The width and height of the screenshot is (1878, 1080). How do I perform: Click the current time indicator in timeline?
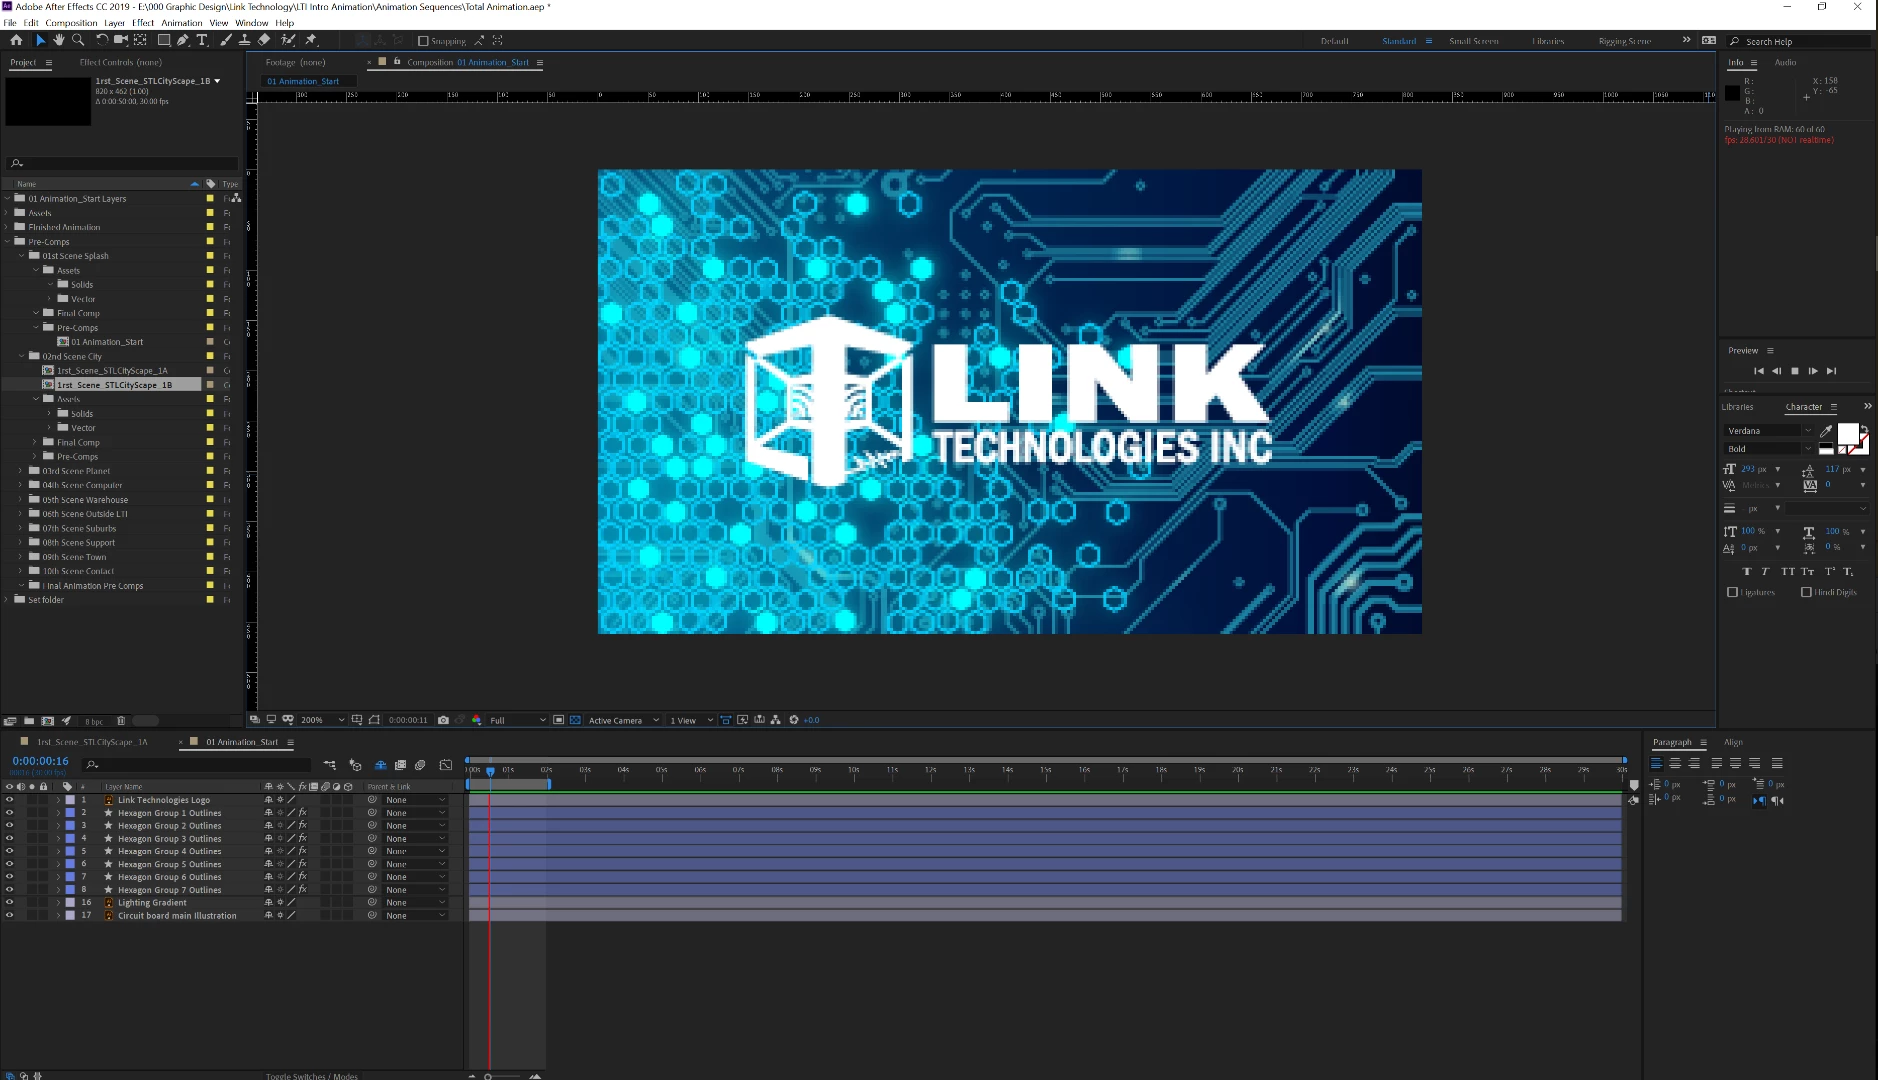490,771
